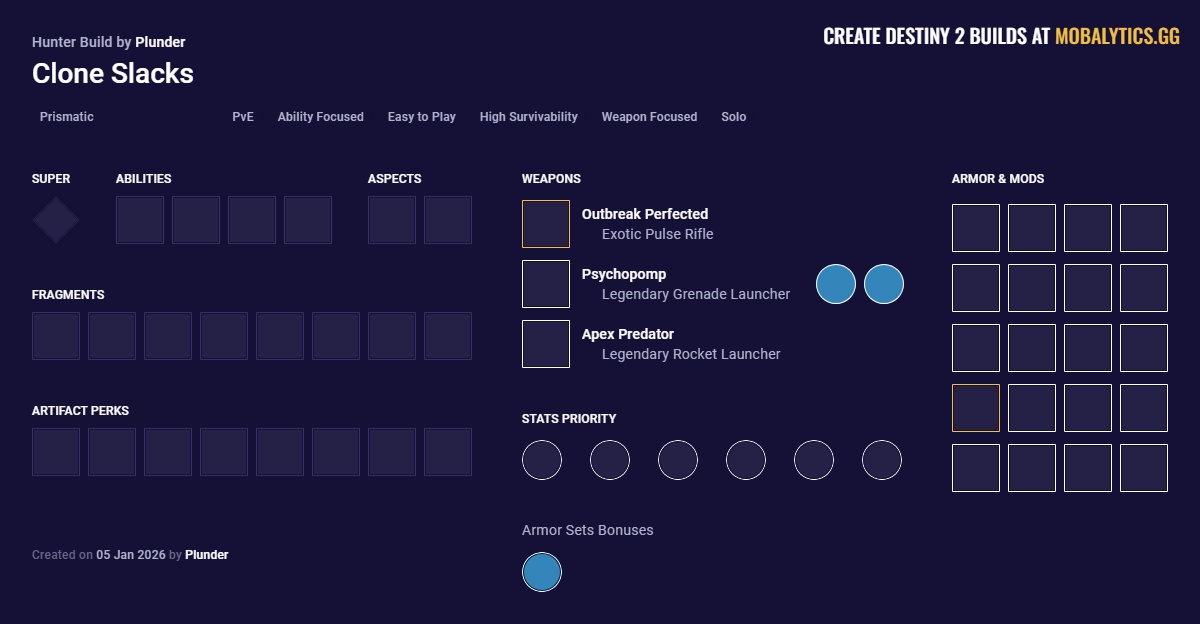Select the first Fragments slot icon

coord(56,336)
